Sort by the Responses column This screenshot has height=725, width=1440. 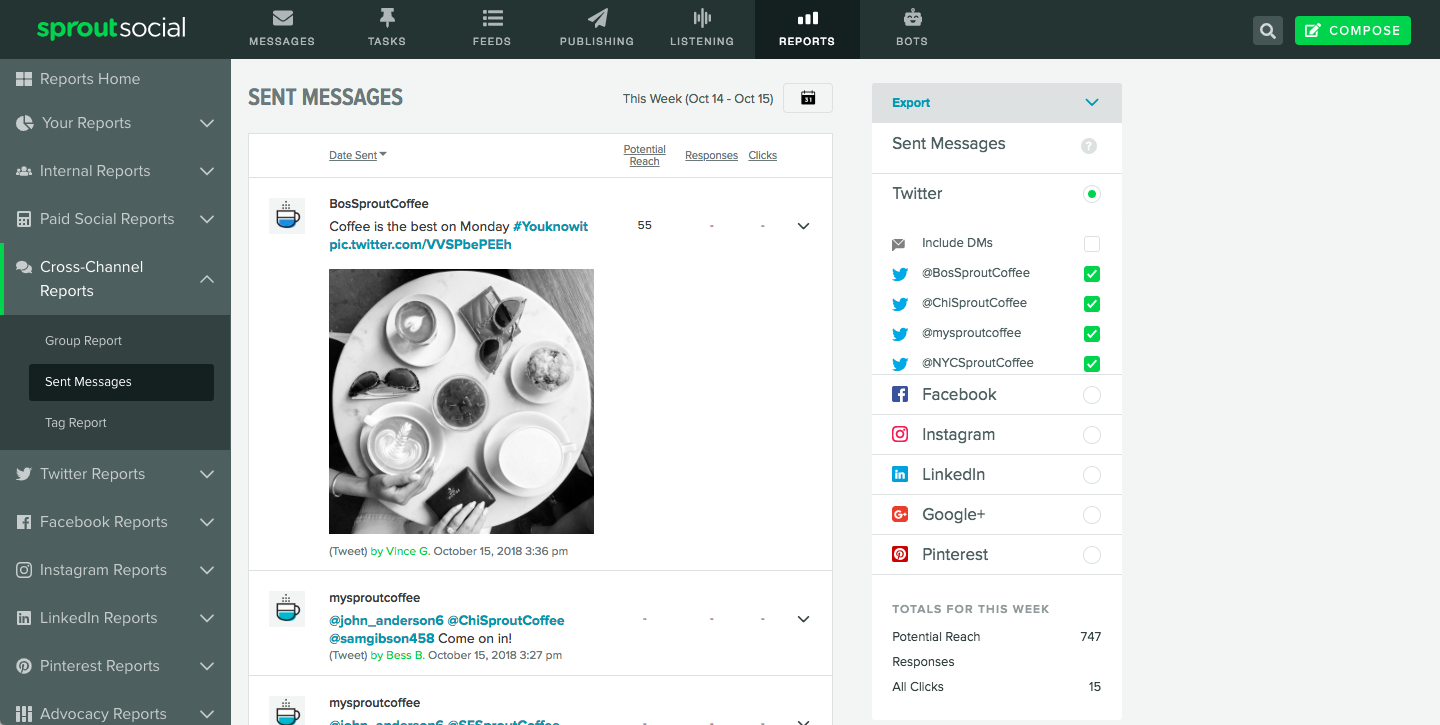(x=711, y=155)
